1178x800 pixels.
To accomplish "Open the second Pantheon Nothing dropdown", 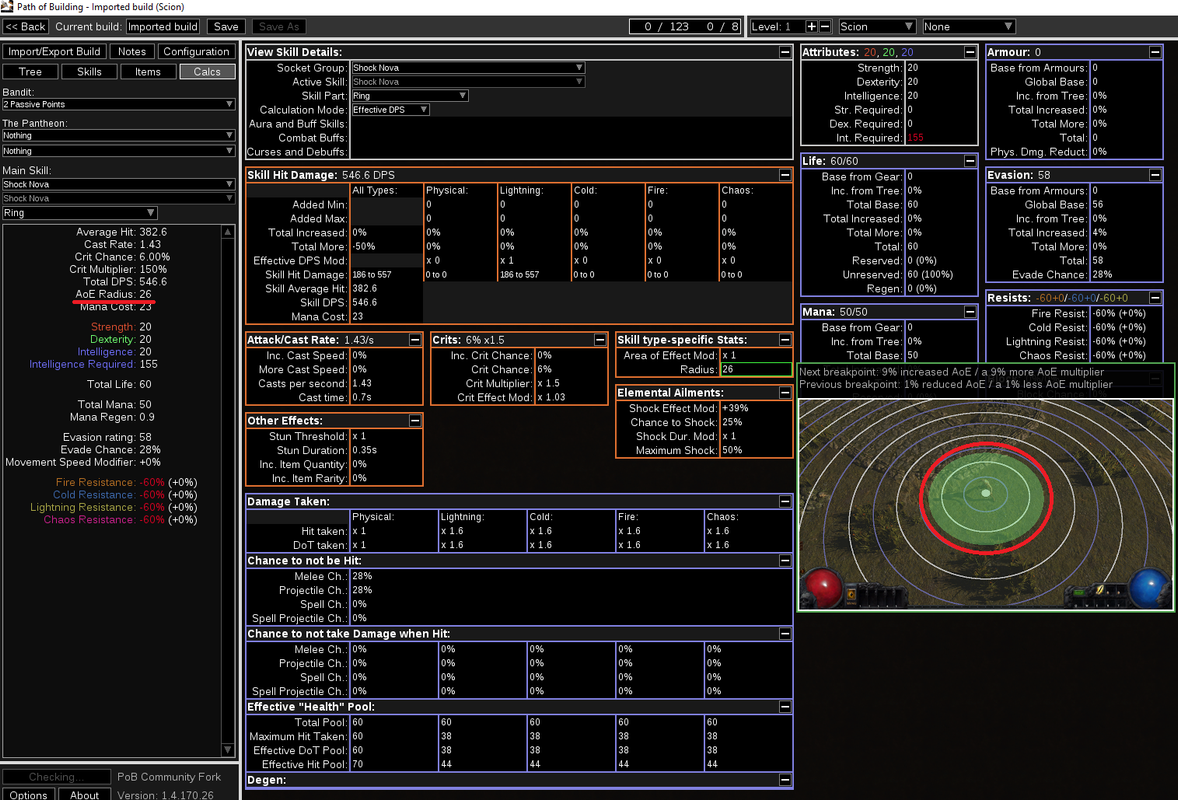I will point(118,151).
